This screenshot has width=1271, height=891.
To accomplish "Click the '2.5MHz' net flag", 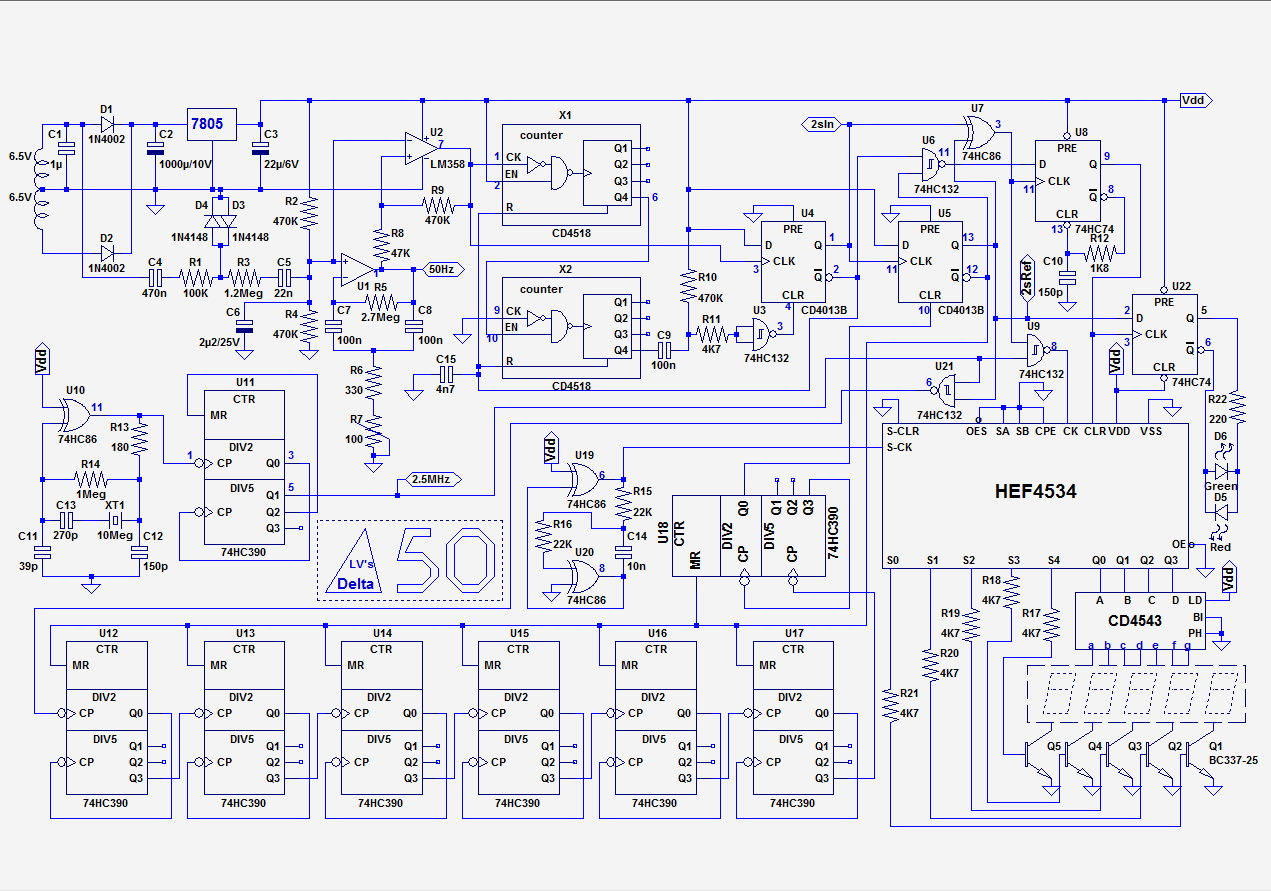I will [431, 479].
